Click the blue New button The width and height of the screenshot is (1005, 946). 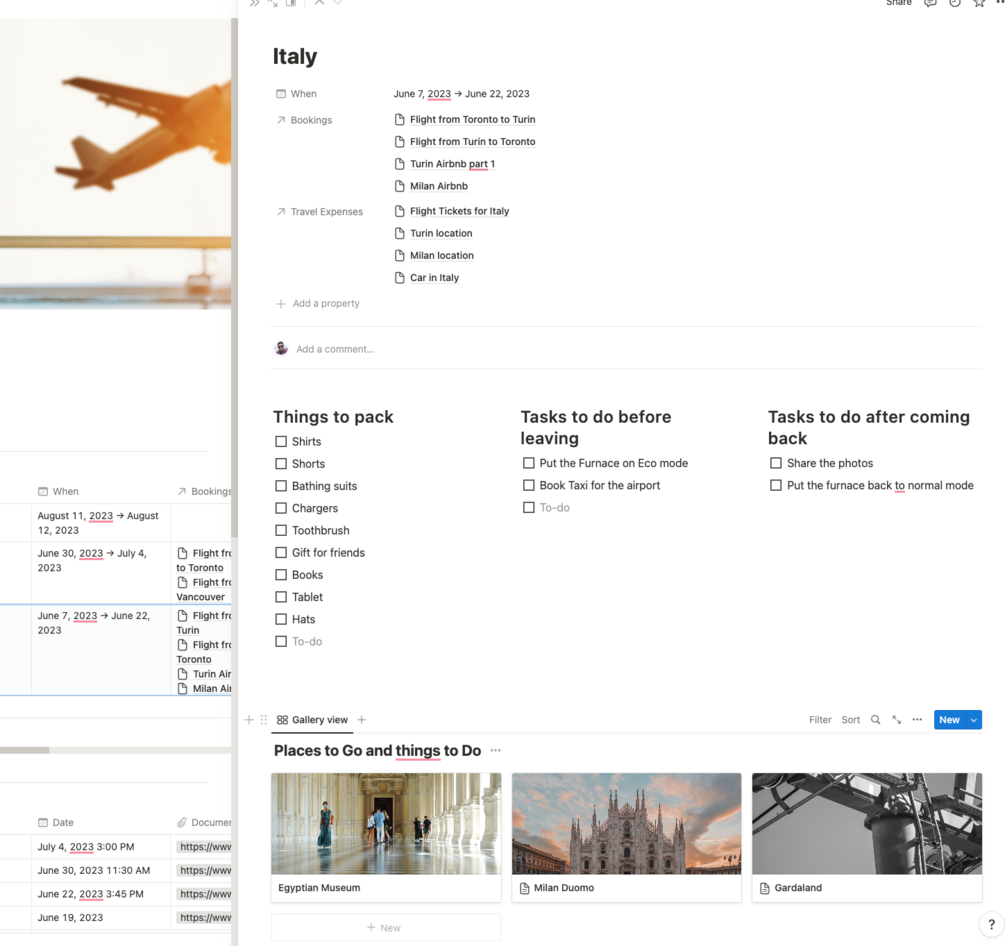950,720
